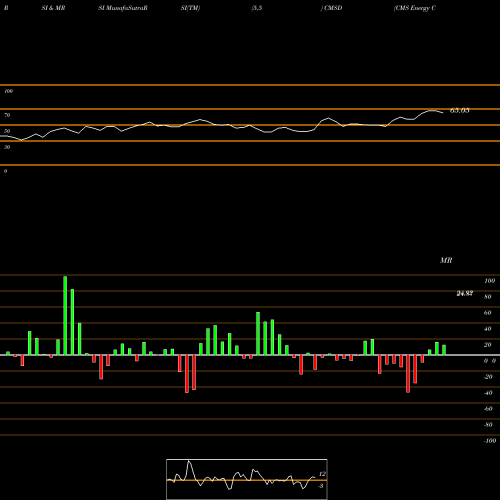Open the mini oscillator thumbnail chart
This screenshot has width=500, height=500.
pyautogui.click(x=247, y=479)
